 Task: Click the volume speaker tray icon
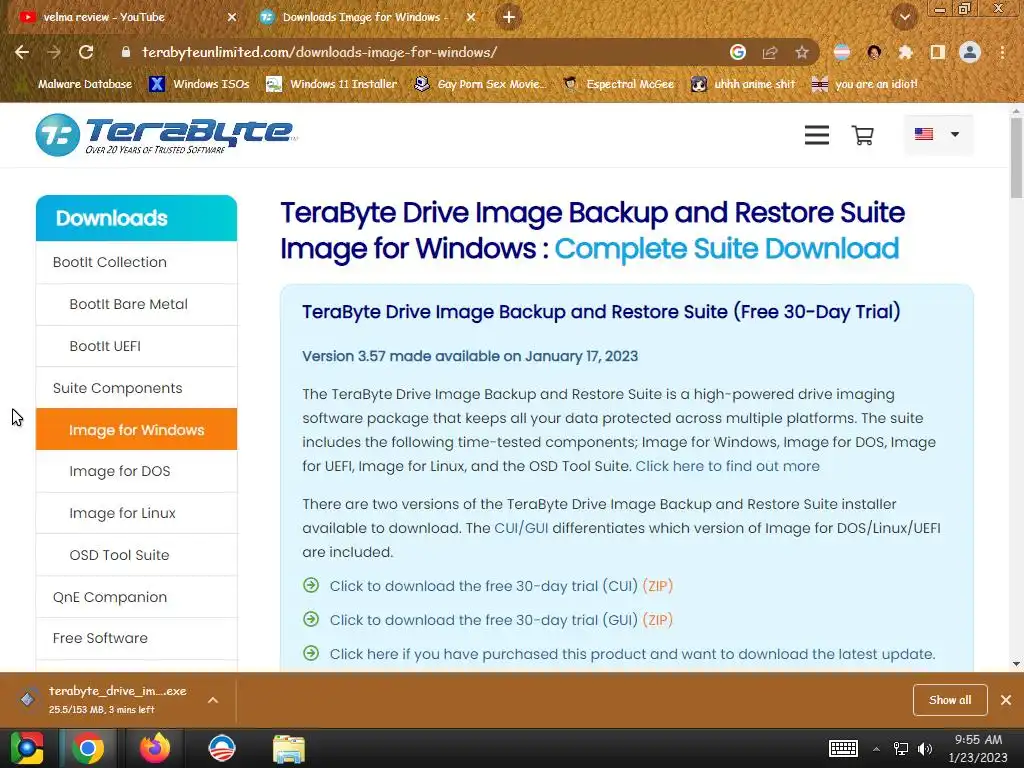[925, 749]
